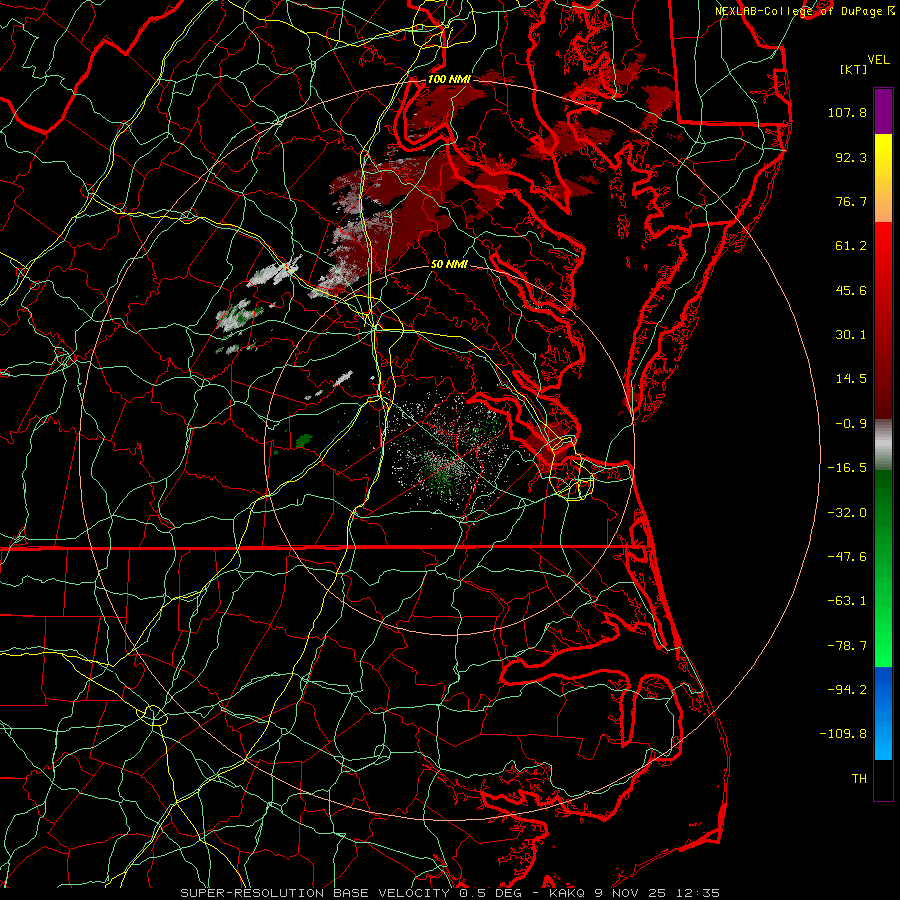This screenshot has height=900, width=900.
Task: Click the -94.2 velocity scale value
Action: coord(847,690)
